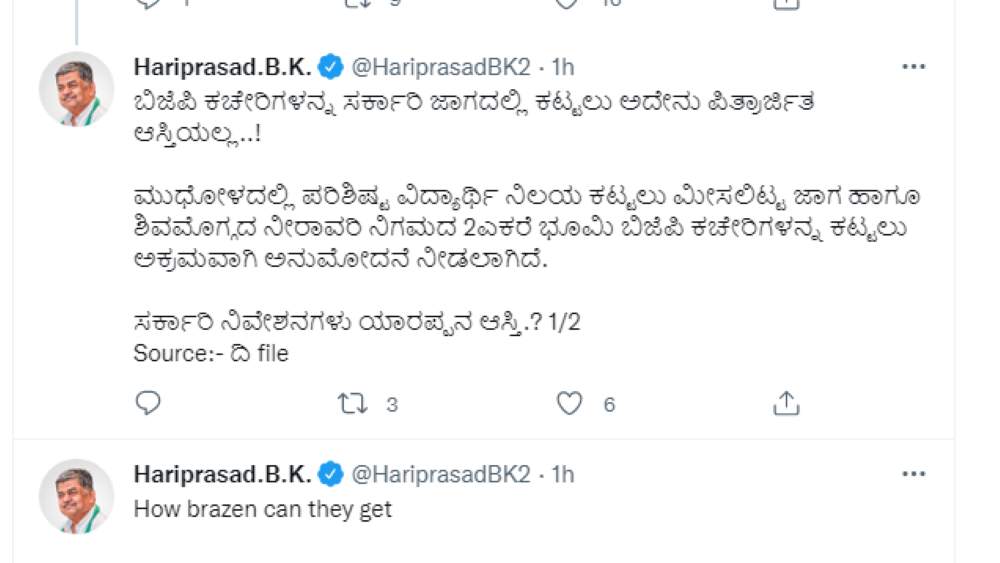This screenshot has height=563, width=1000.
Task: Like the tweet with 6 likes
Action: point(569,403)
